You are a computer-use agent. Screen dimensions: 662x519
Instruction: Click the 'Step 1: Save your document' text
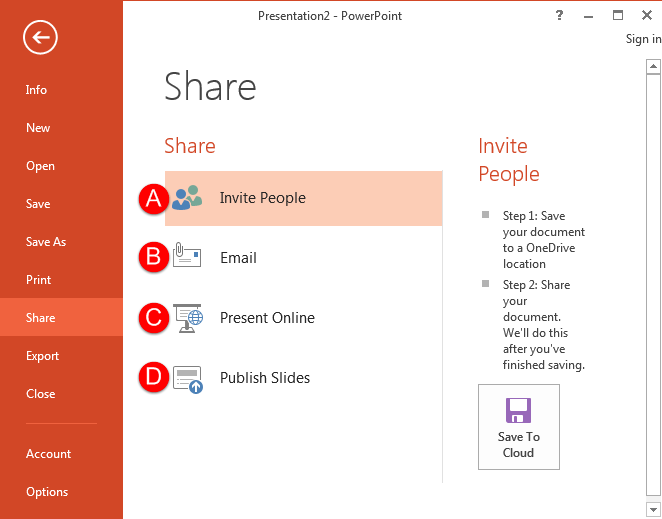(x=543, y=239)
